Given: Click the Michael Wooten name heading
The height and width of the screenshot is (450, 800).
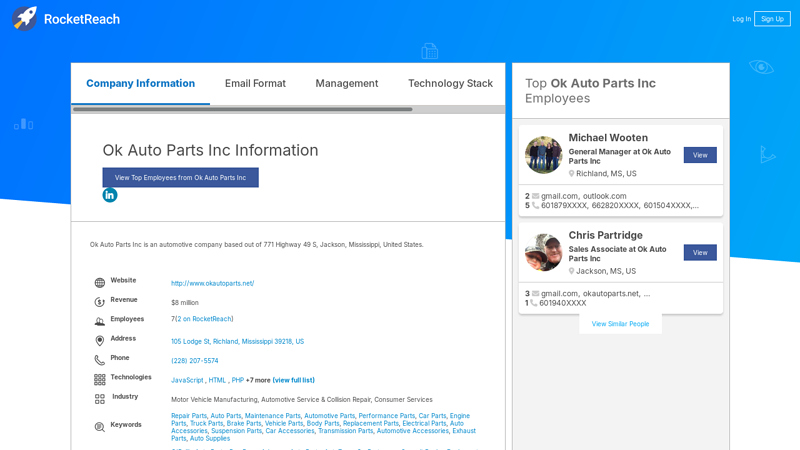Looking at the screenshot, I should 608,138.
